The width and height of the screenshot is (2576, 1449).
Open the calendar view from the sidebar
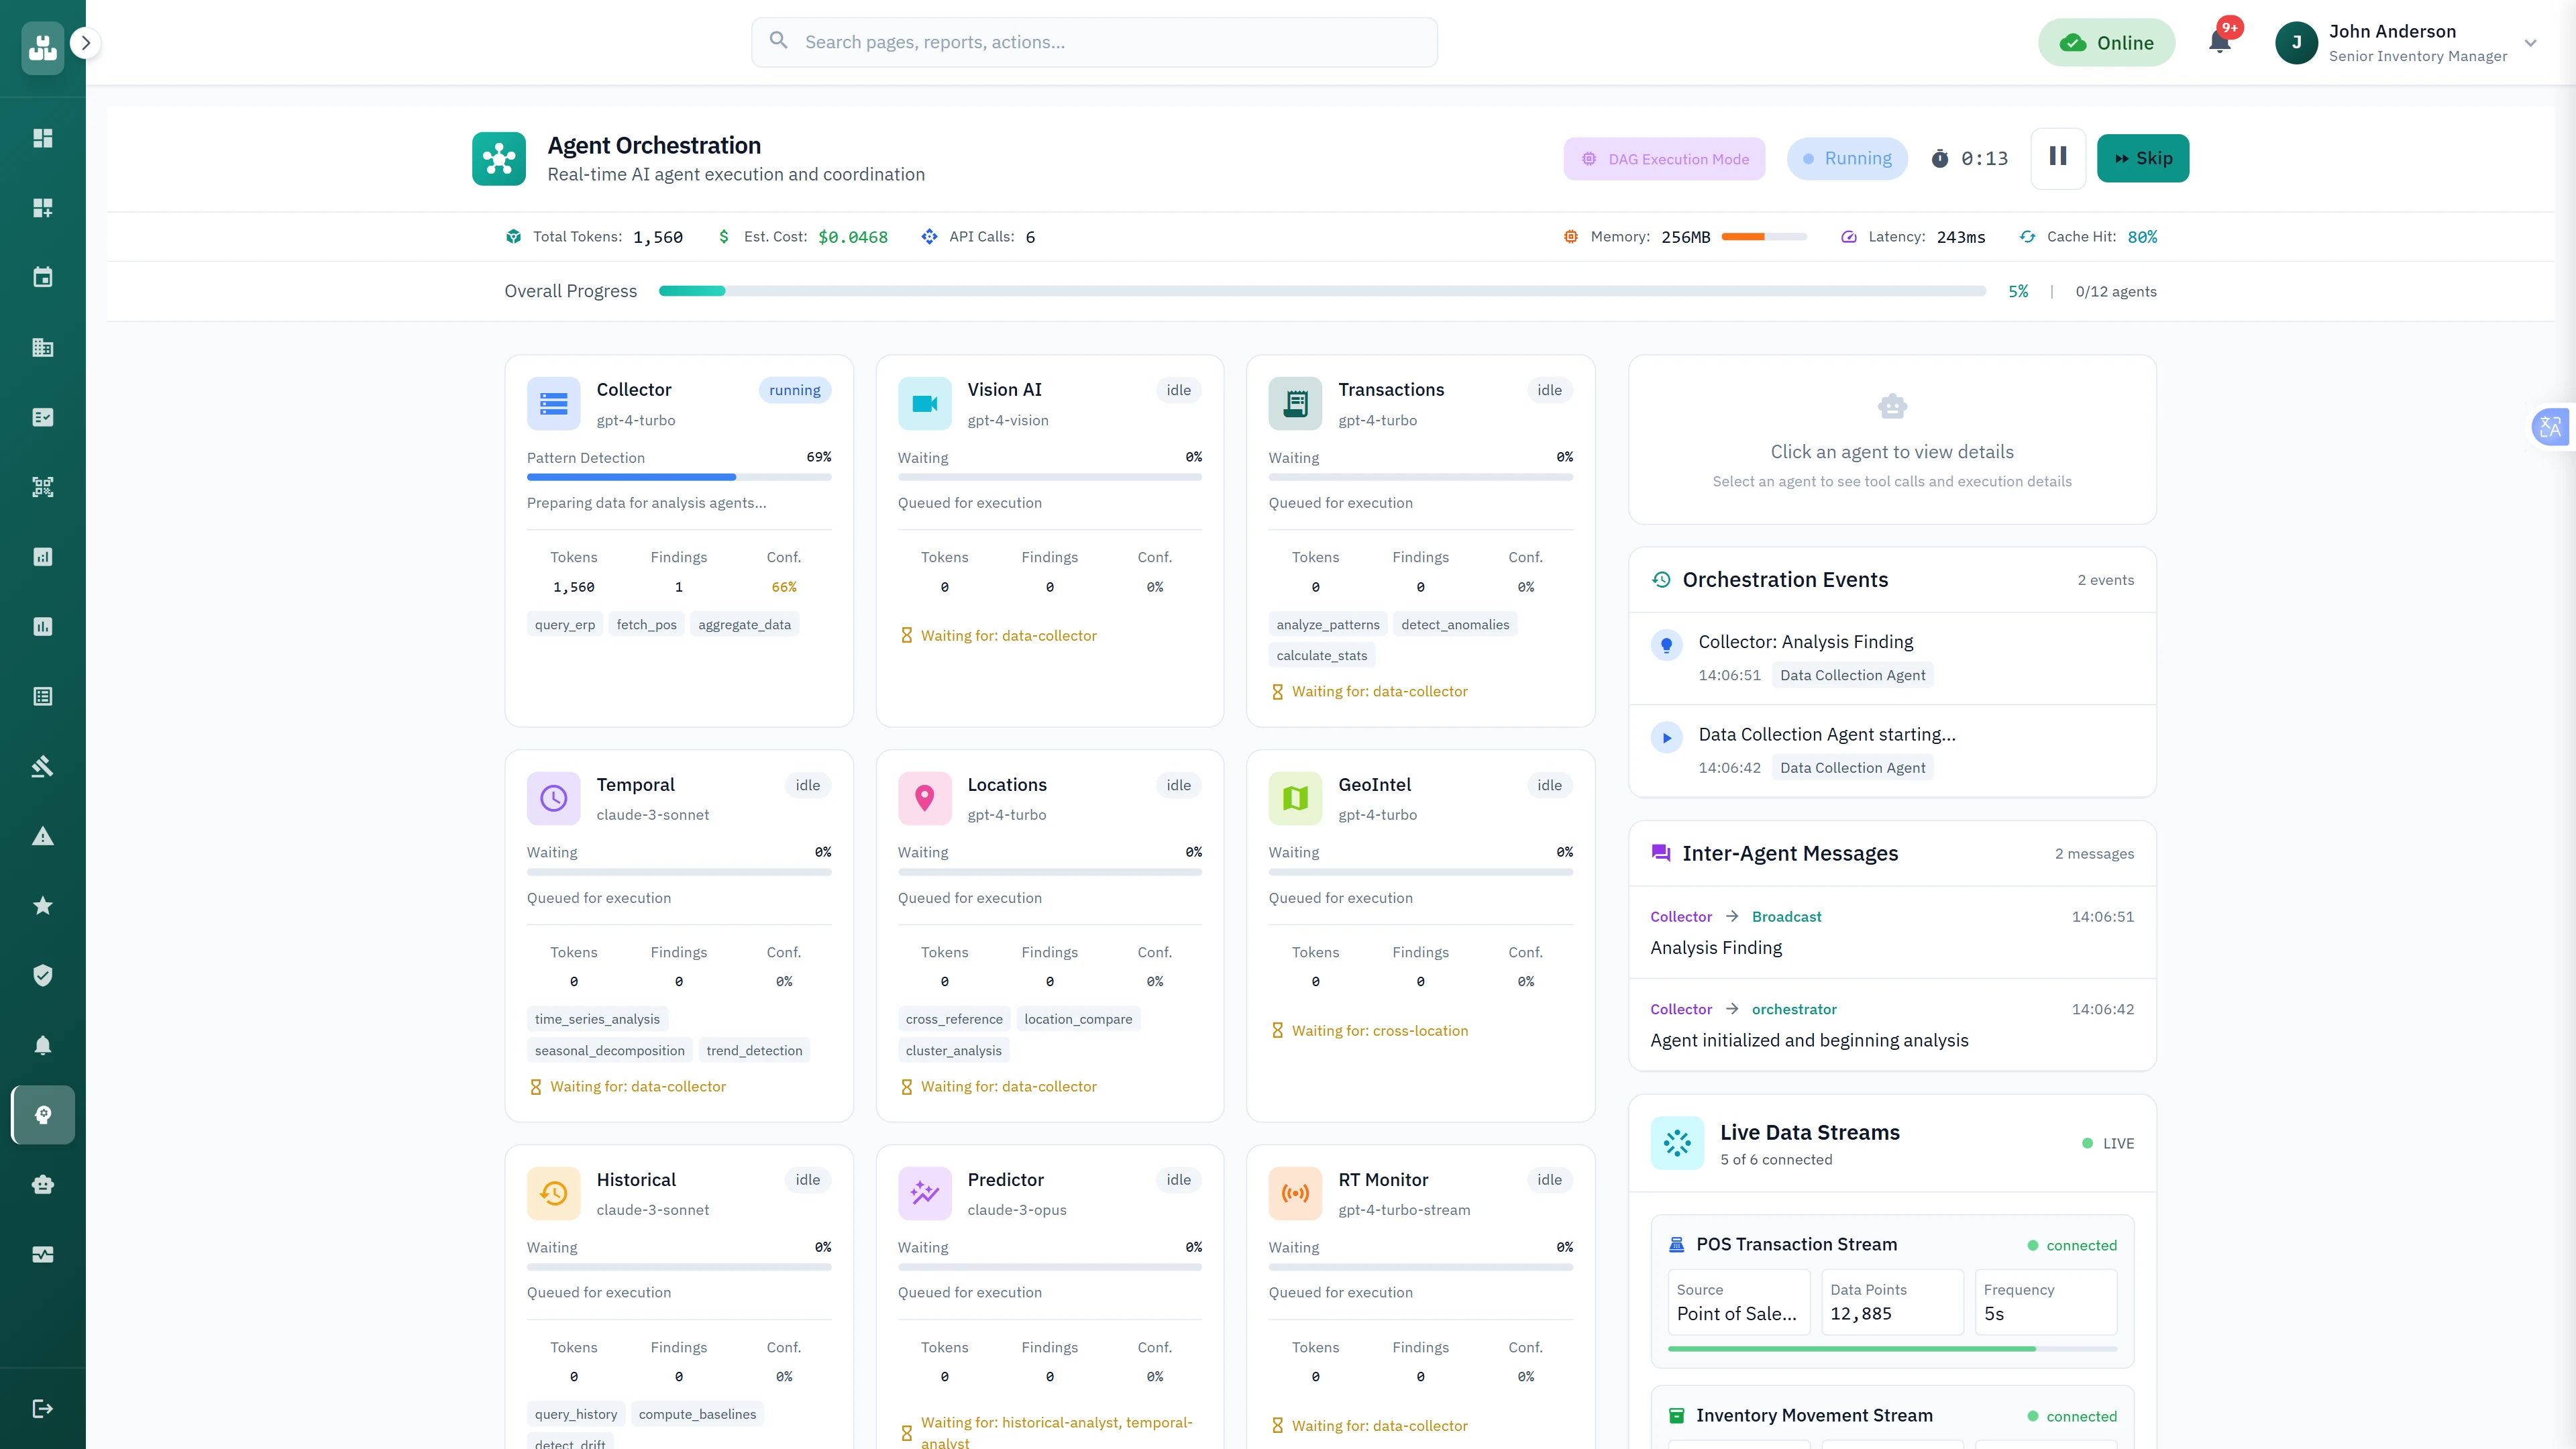43,277
